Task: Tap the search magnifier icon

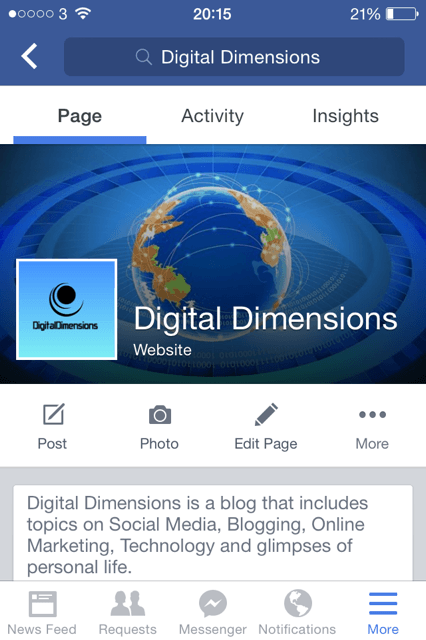Action: (144, 57)
